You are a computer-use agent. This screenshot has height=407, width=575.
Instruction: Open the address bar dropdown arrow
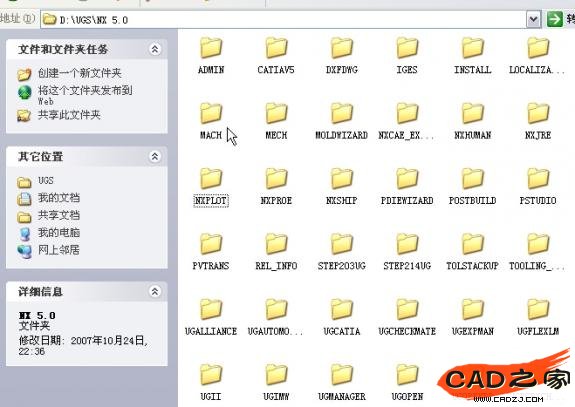point(534,19)
